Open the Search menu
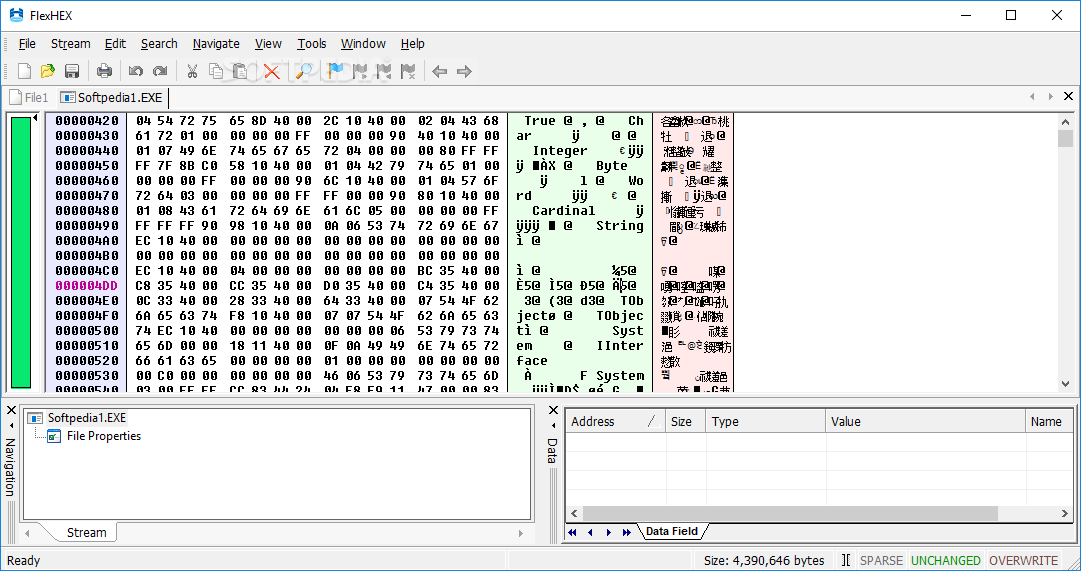Screen dimensions: 1081x571 (x=159, y=43)
